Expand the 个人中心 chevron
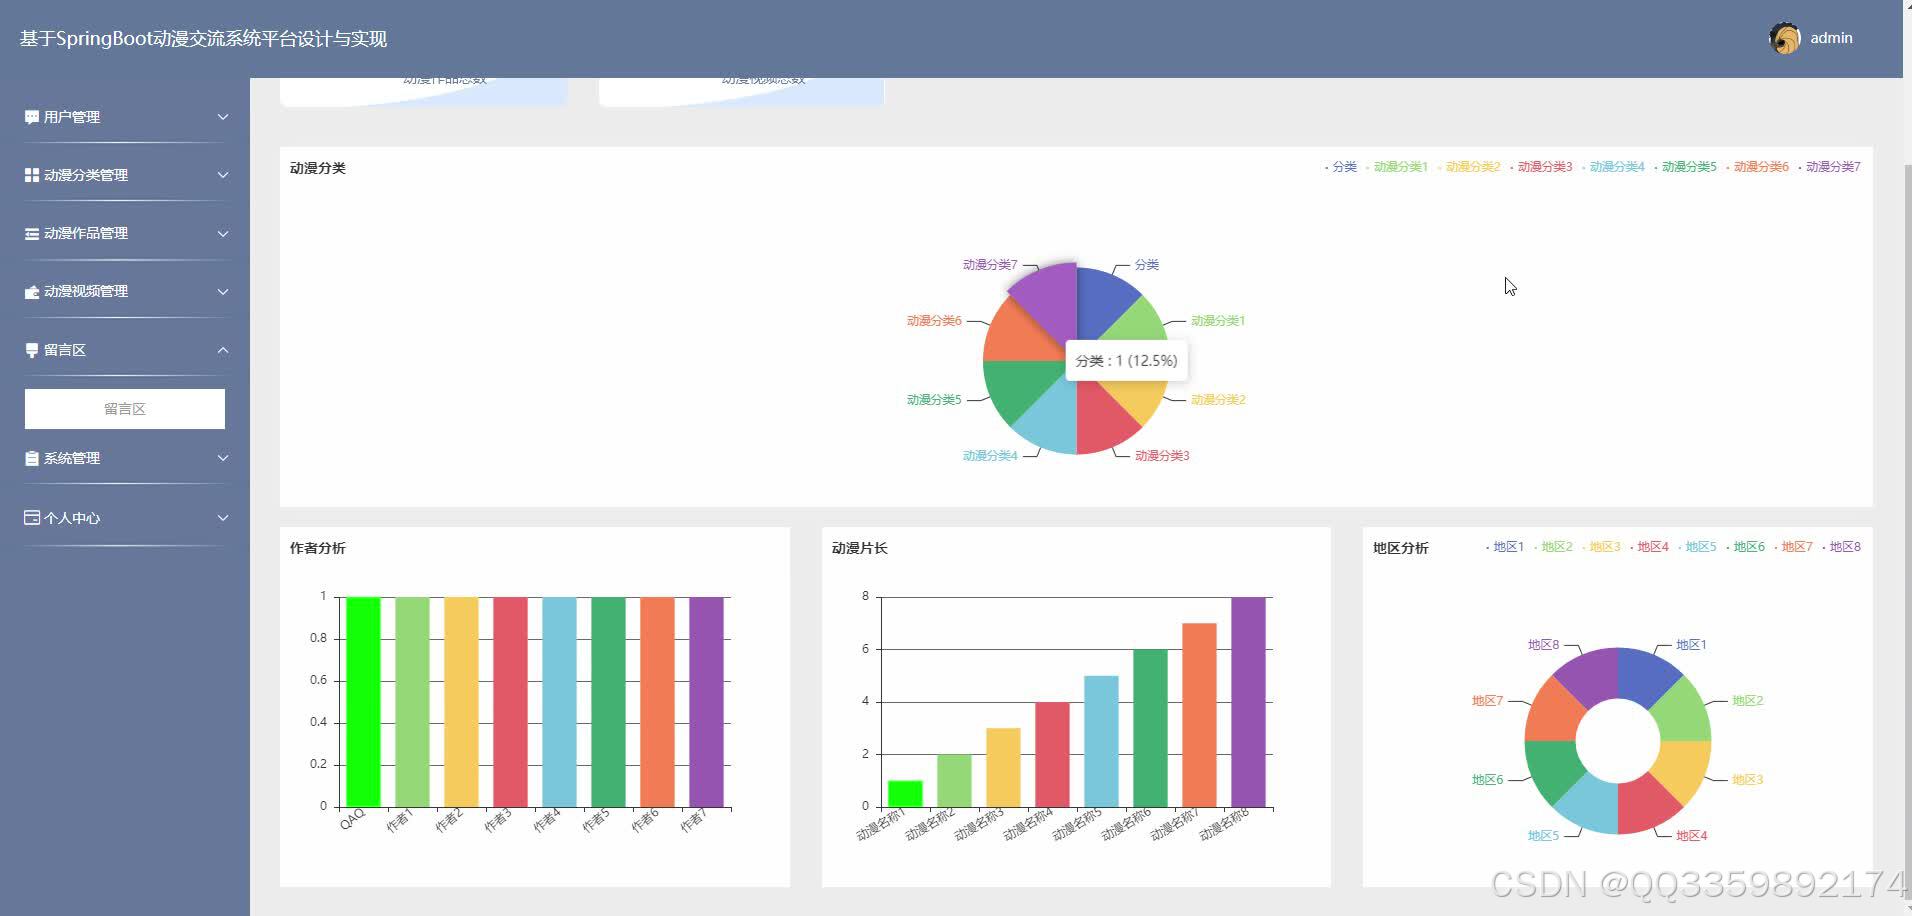Screen dimensions: 1912x916 (223, 517)
